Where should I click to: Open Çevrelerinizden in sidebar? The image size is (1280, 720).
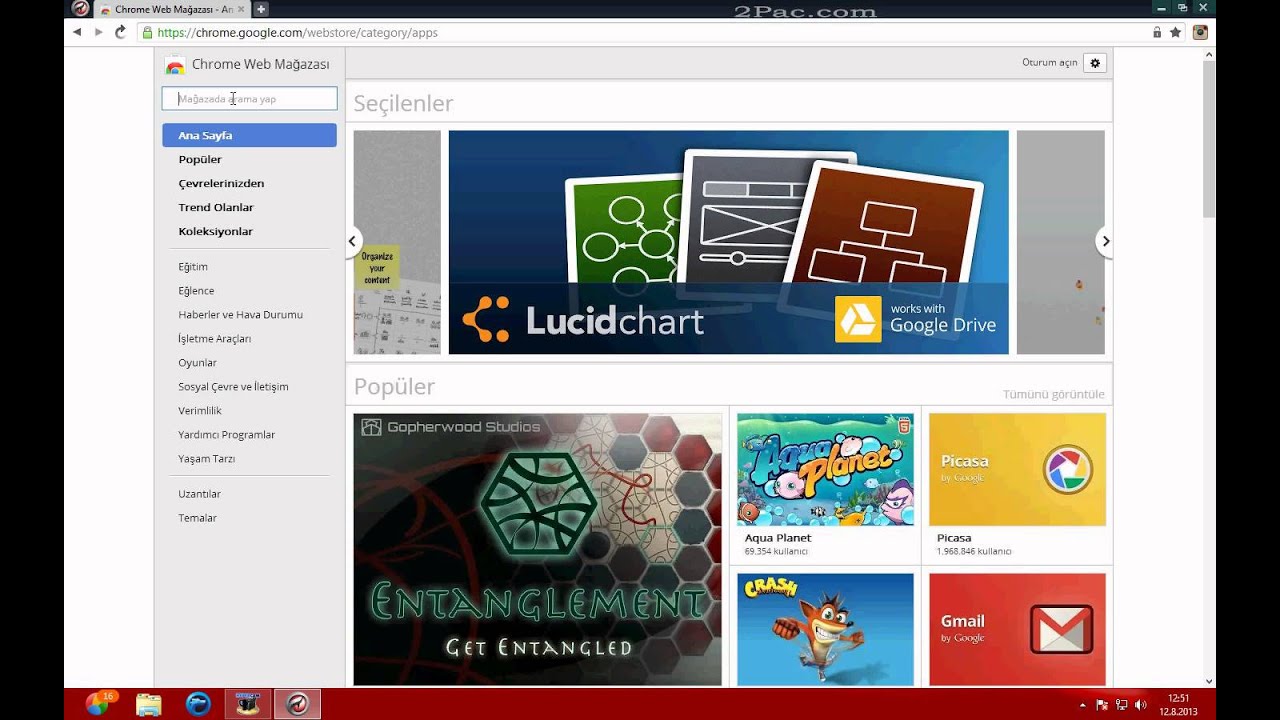pos(221,183)
